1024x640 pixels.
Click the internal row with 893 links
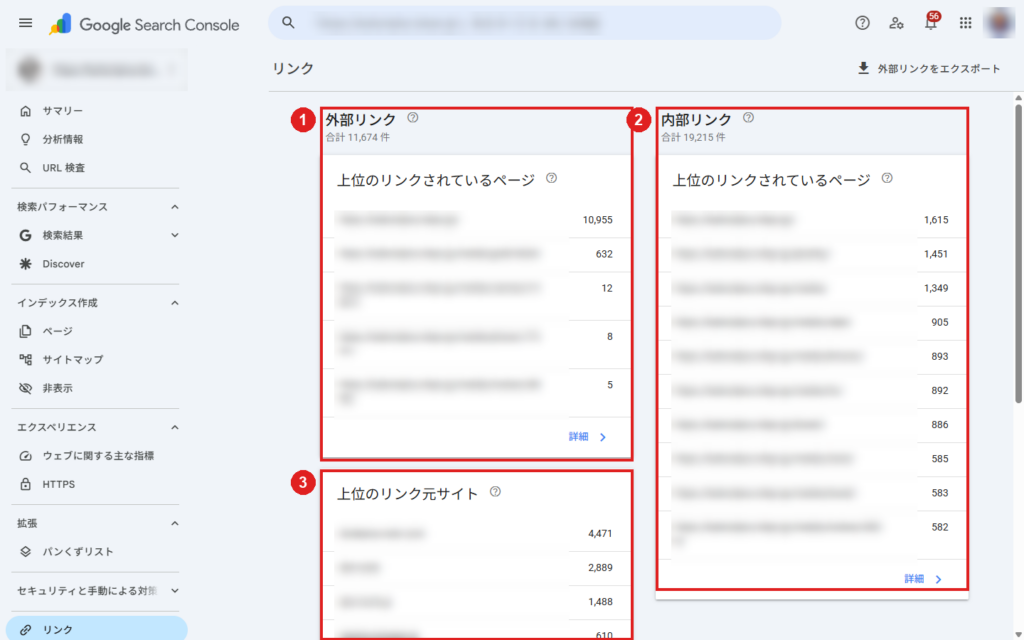812,357
